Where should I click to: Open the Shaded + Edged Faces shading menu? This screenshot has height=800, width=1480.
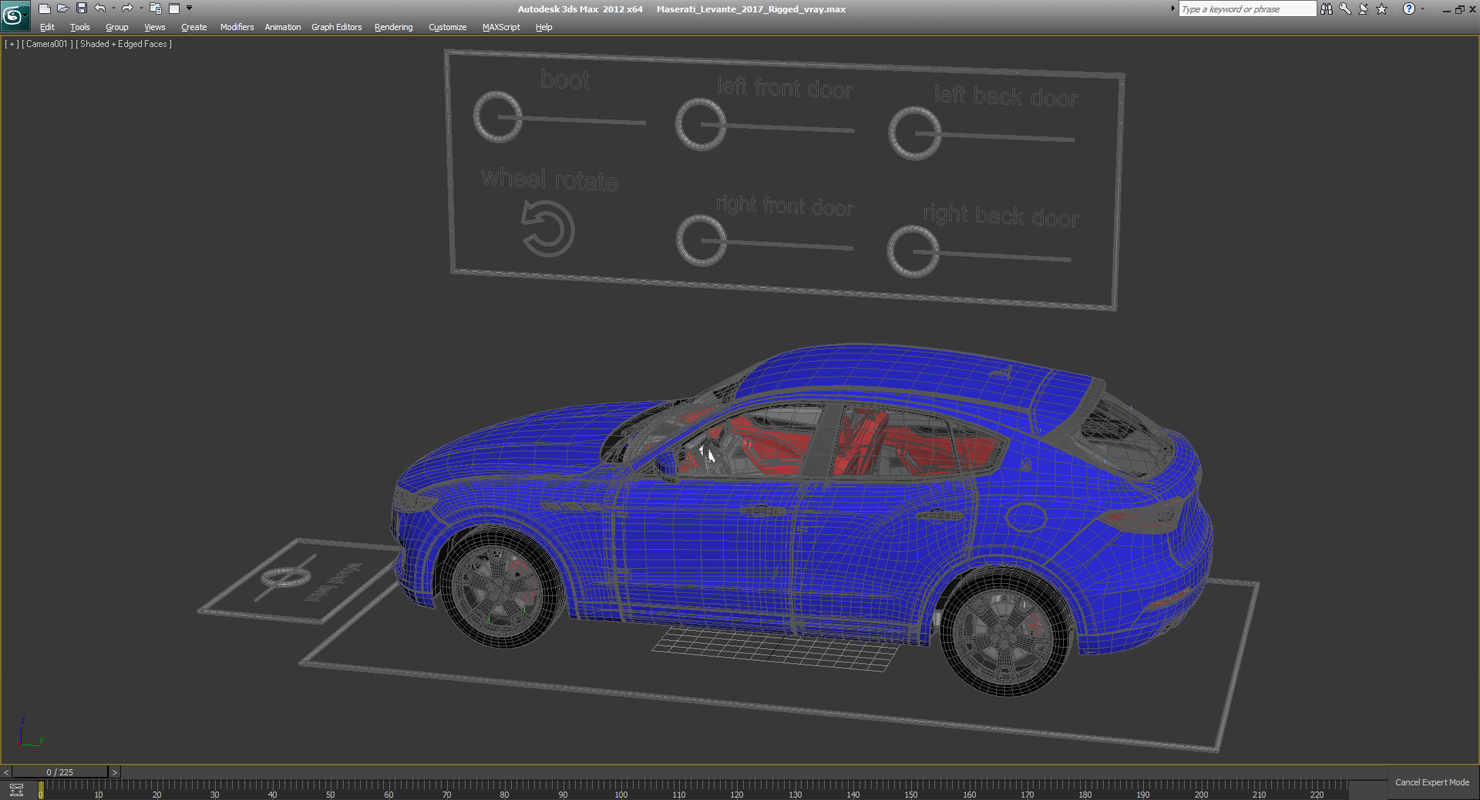tap(124, 44)
